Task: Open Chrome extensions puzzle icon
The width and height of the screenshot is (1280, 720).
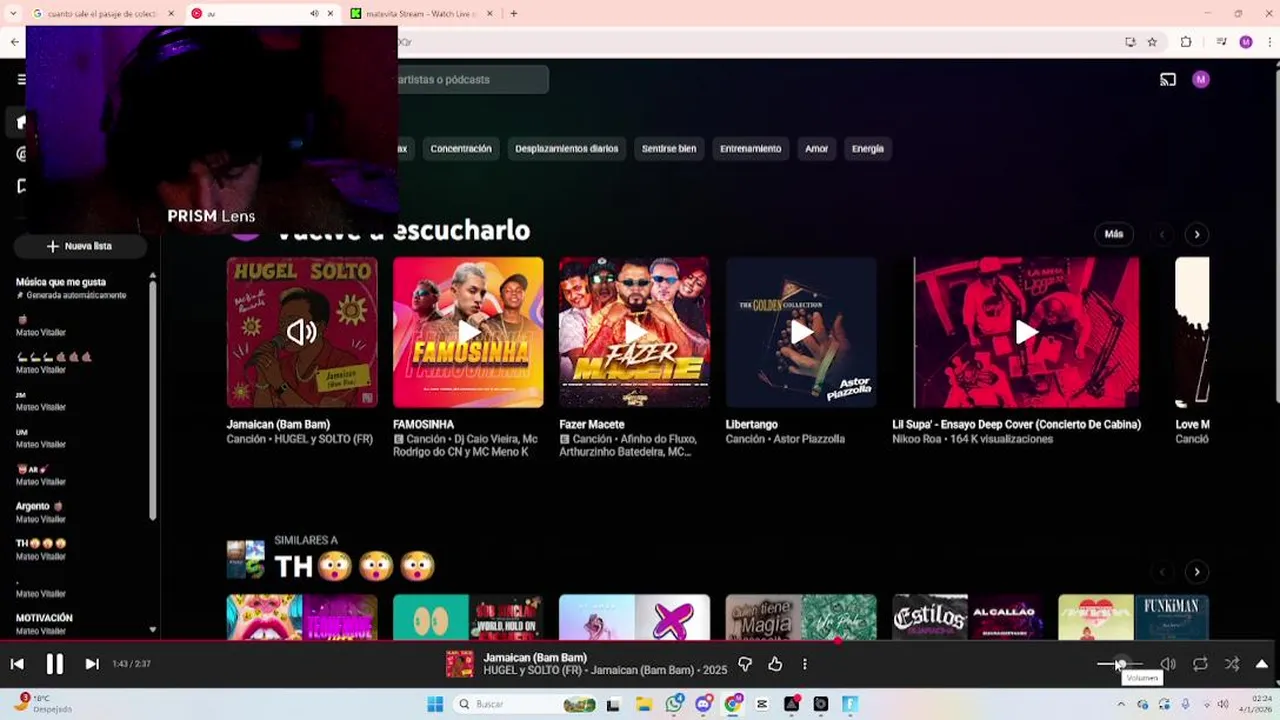Action: 1186,42
